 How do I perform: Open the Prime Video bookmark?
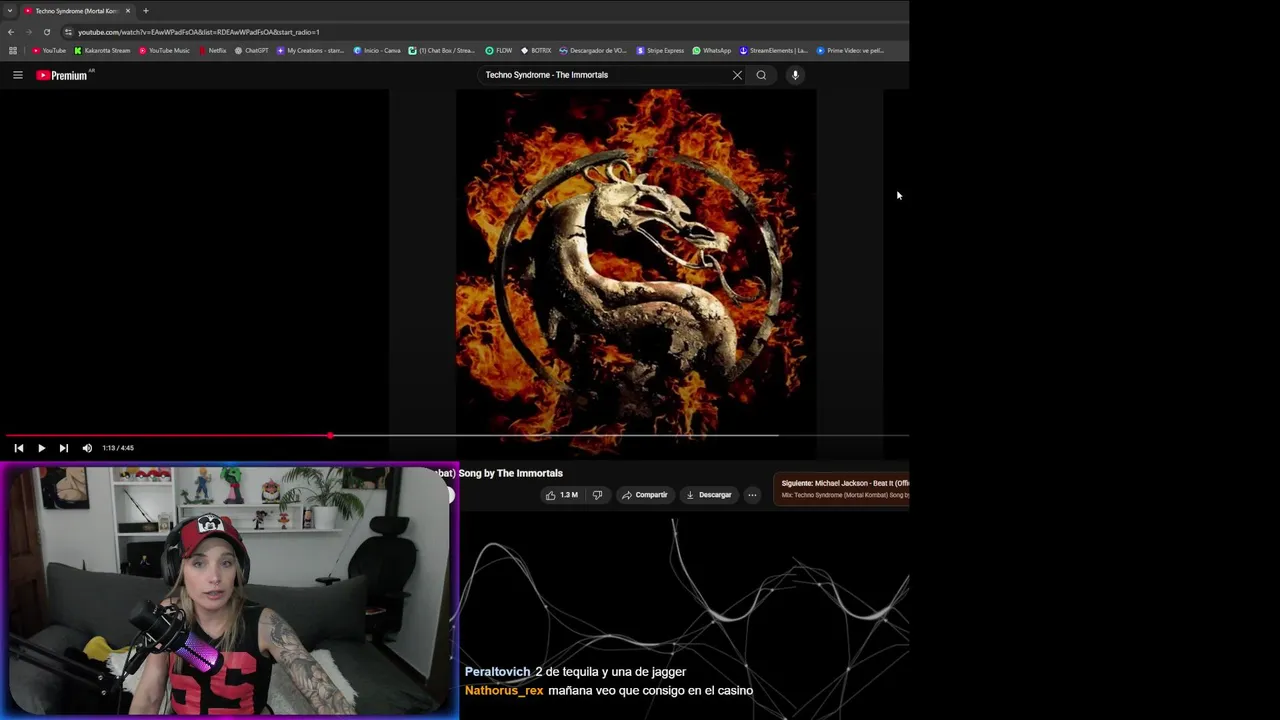850,50
